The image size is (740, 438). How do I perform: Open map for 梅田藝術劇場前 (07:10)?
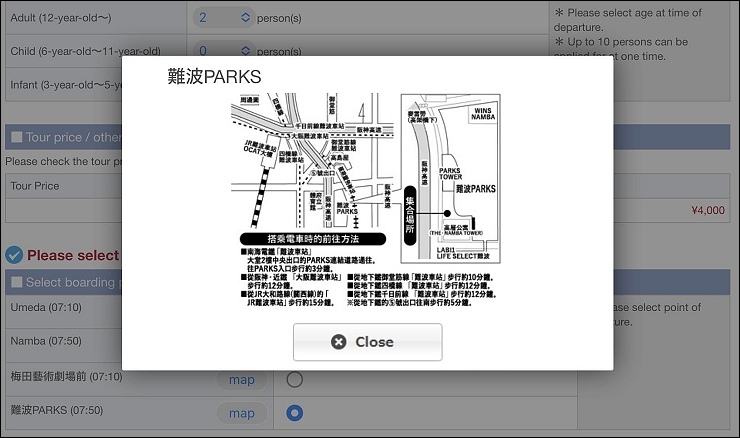[242, 379]
